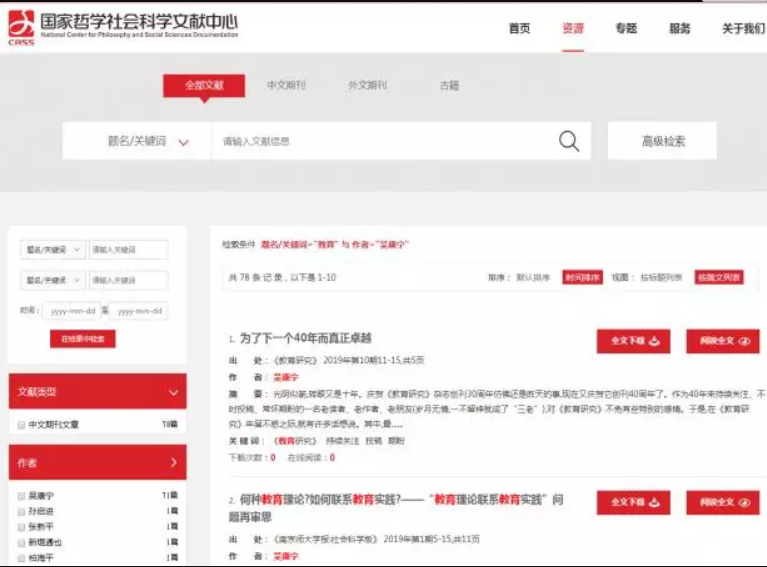The width and height of the screenshot is (767, 567).
Task: Click author 吴康宁 in first result
Action: pos(286,377)
